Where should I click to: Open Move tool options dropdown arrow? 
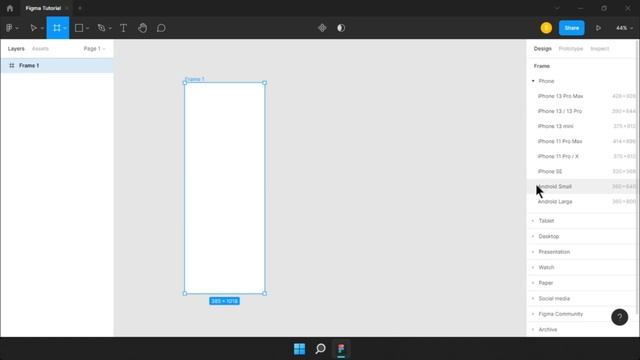(x=42, y=28)
